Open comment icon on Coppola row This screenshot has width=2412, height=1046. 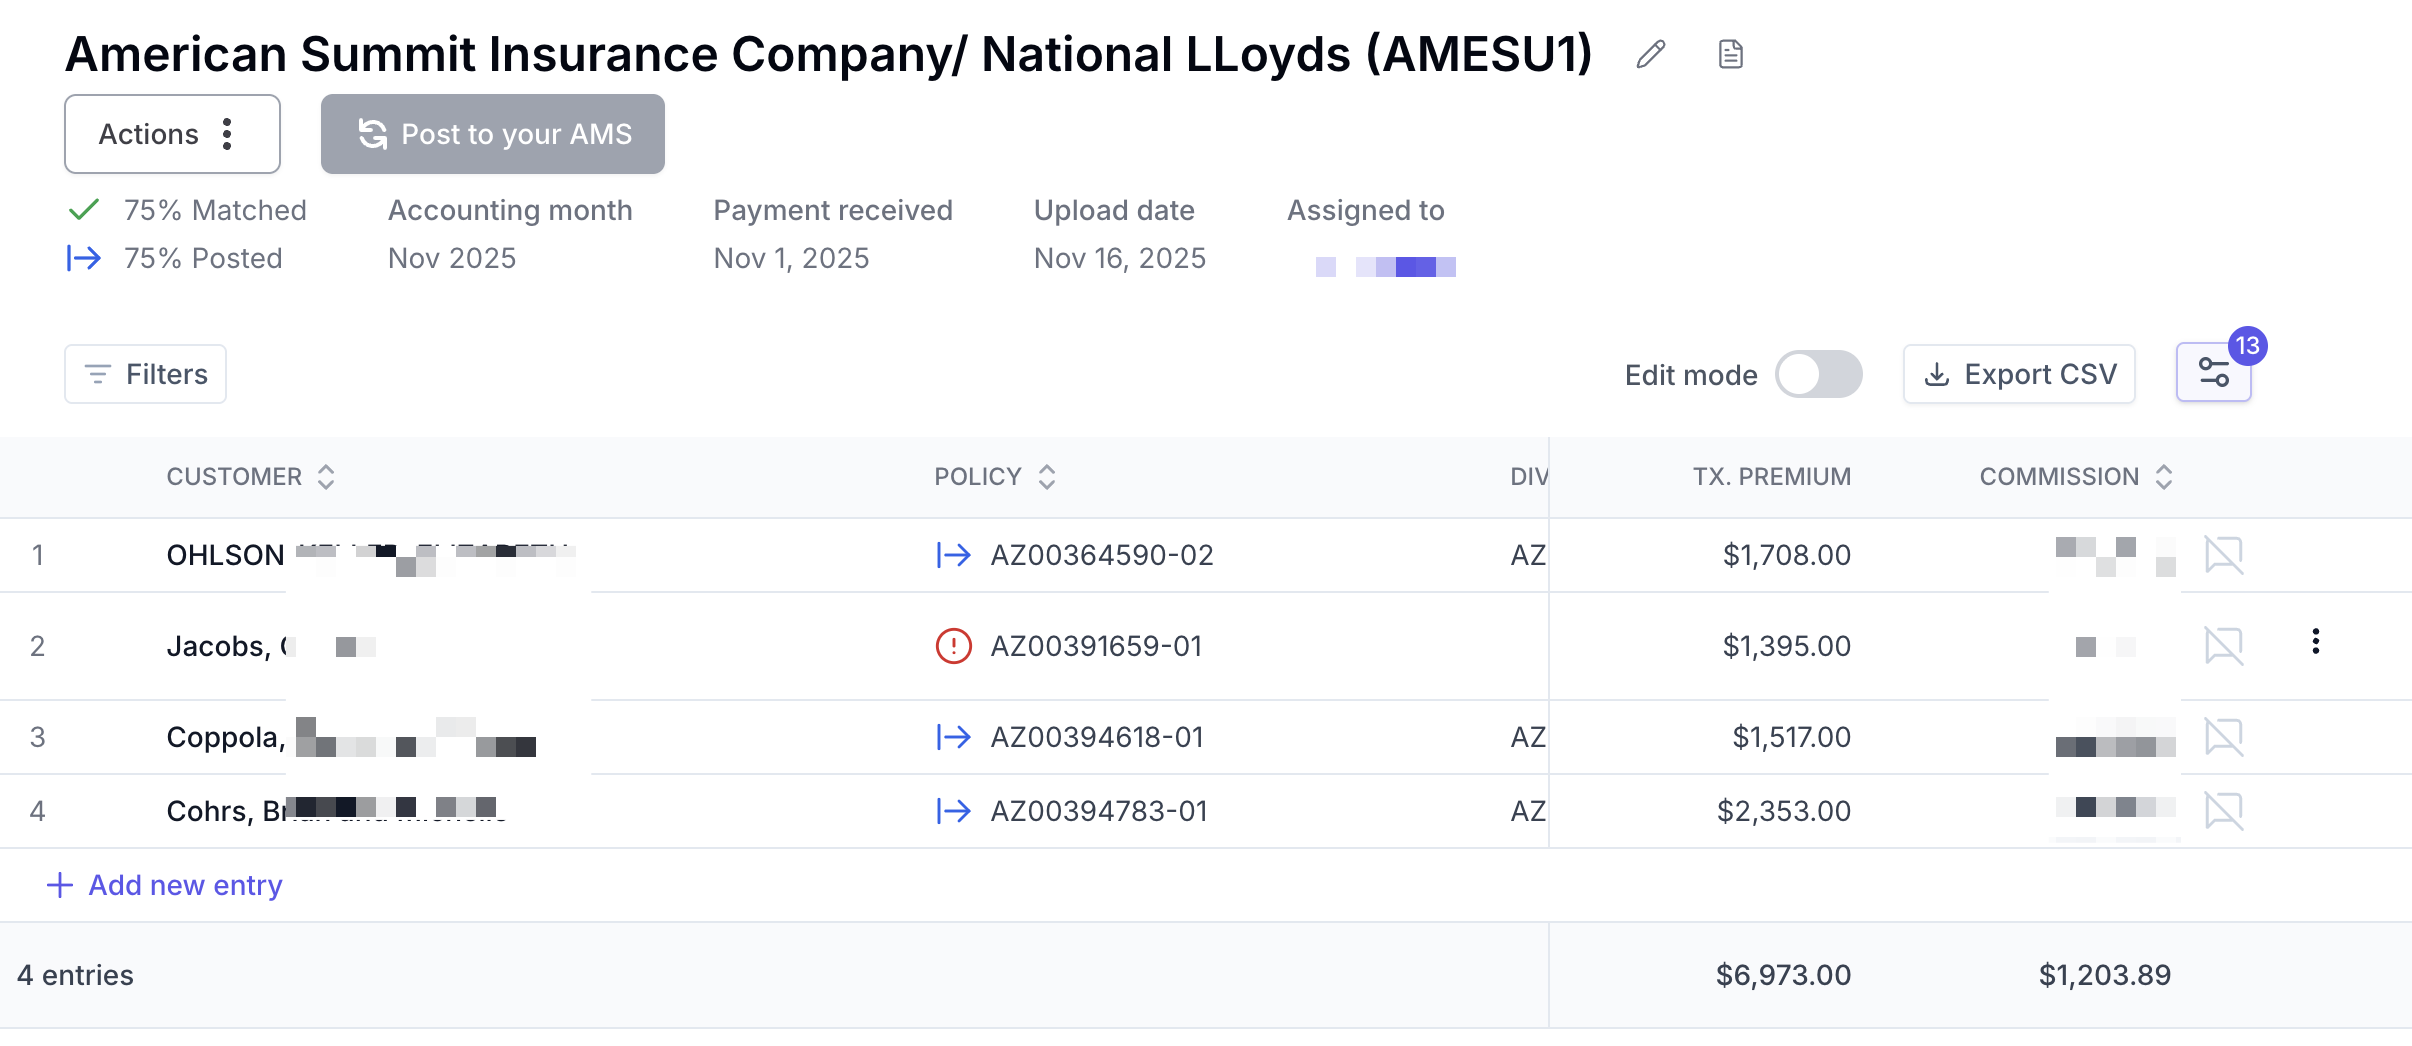[x=2224, y=737]
